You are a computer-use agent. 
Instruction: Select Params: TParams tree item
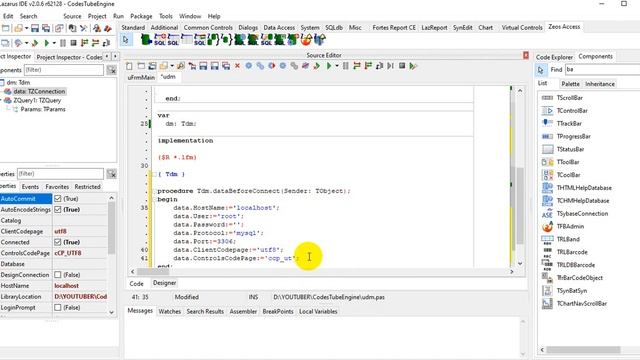click(43, 109)
